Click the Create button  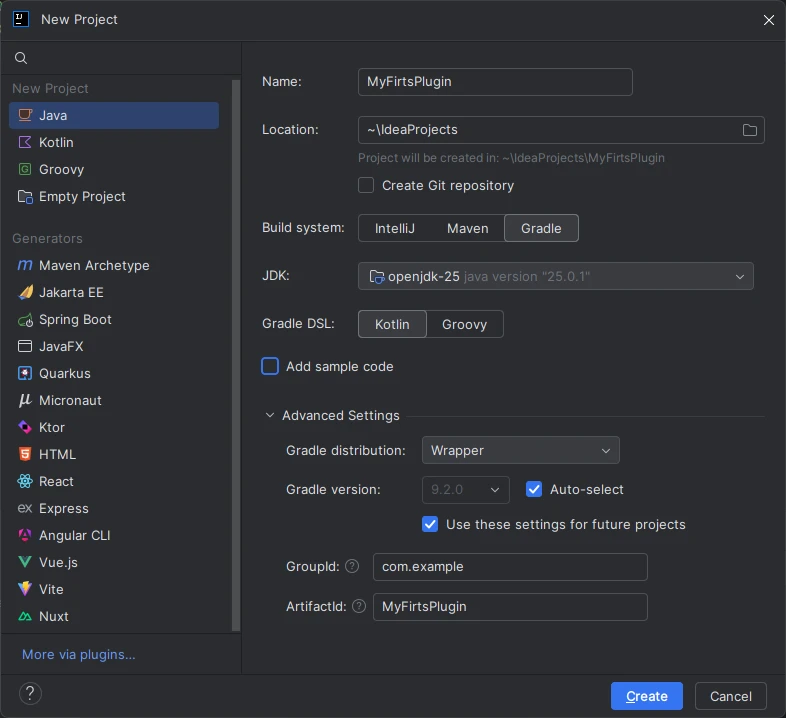pyautogui.click(x=646, y=696)
